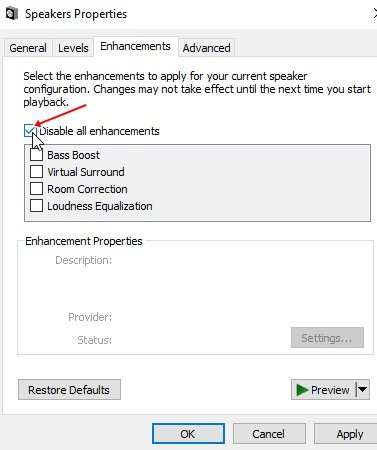Click the Enhancements tab
The height and width of the screenshot is (450, 377).
(x=135, y=46)
